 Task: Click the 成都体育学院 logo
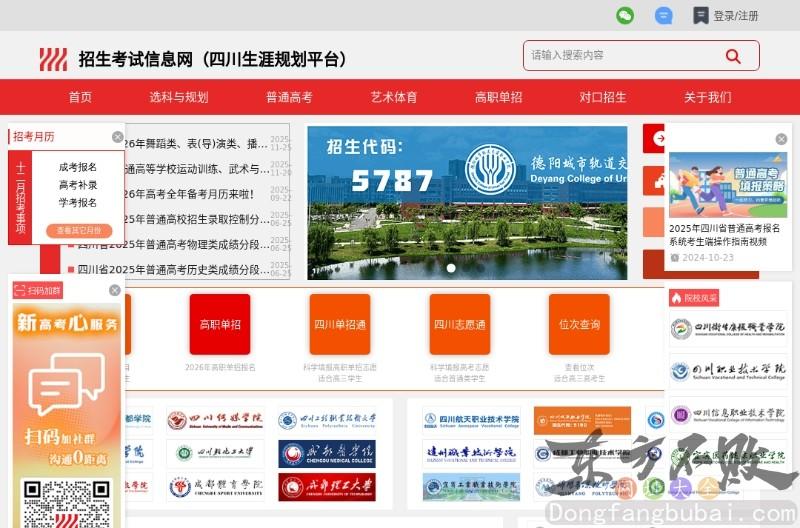point(215,487)
